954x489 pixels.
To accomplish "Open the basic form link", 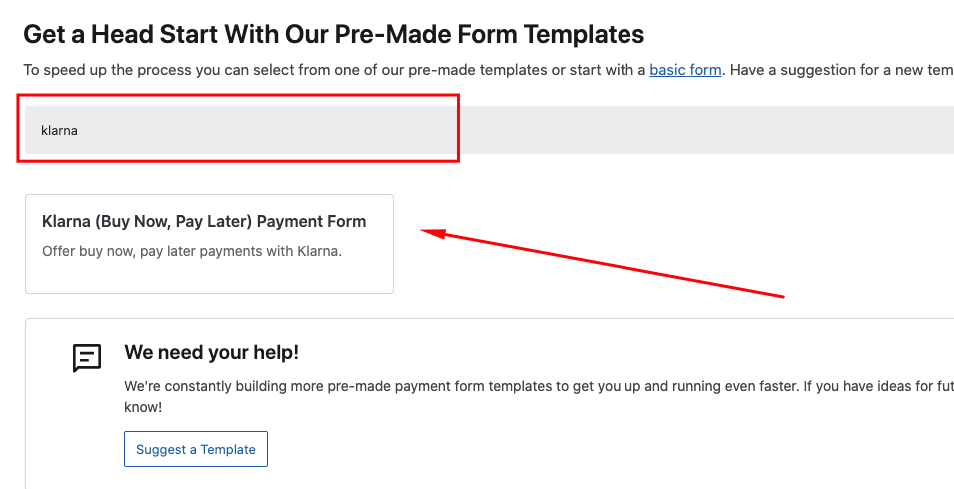I will coord(685,70).
